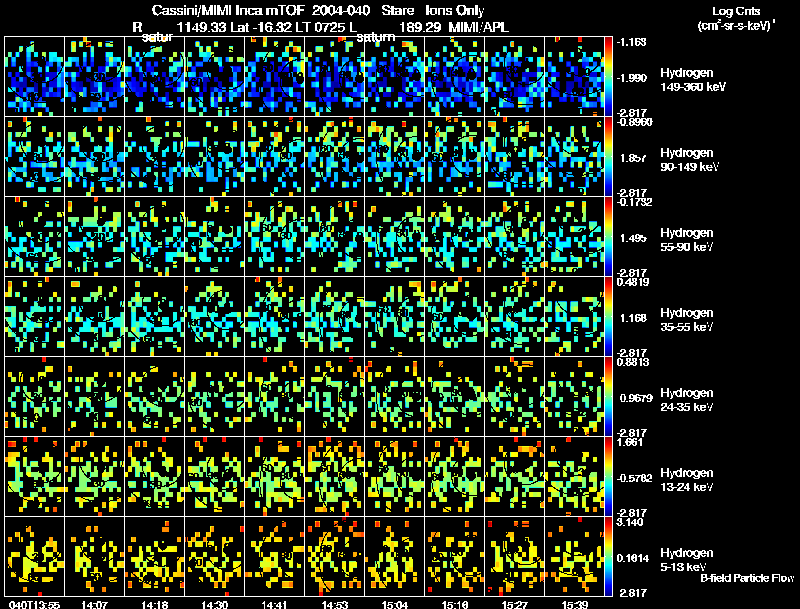This screenshot has width=800, height=609.
Task: Click the '040T13:55' time label
Action: point(34,604)
